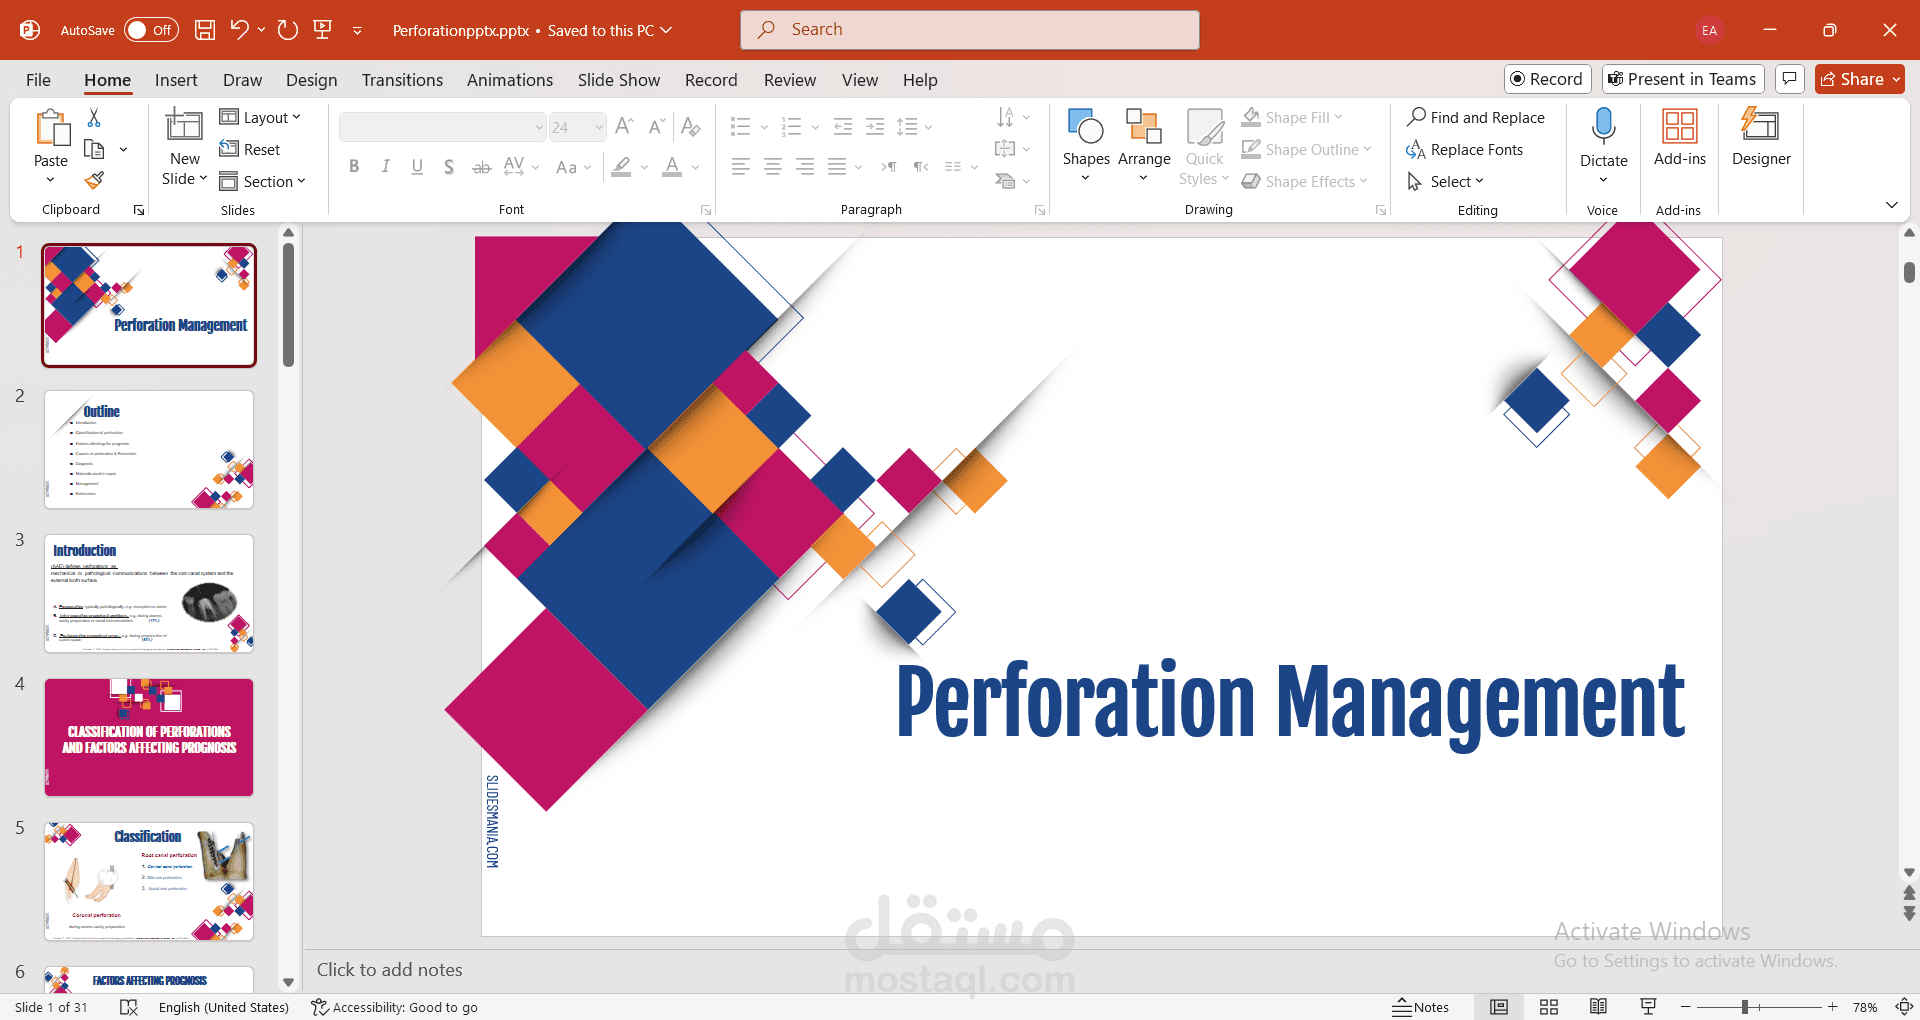The width and height of the screenshot is (1920, 1020).
Task: Click the Copy icon
Action: click(x=94, y=149)
